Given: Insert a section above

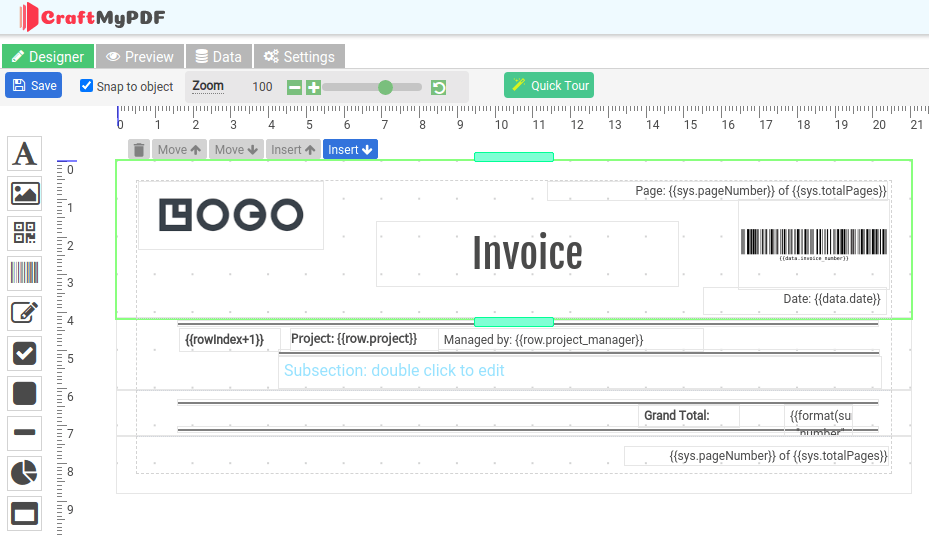Looking at the screenshot, I should click(x=293, y=150).
